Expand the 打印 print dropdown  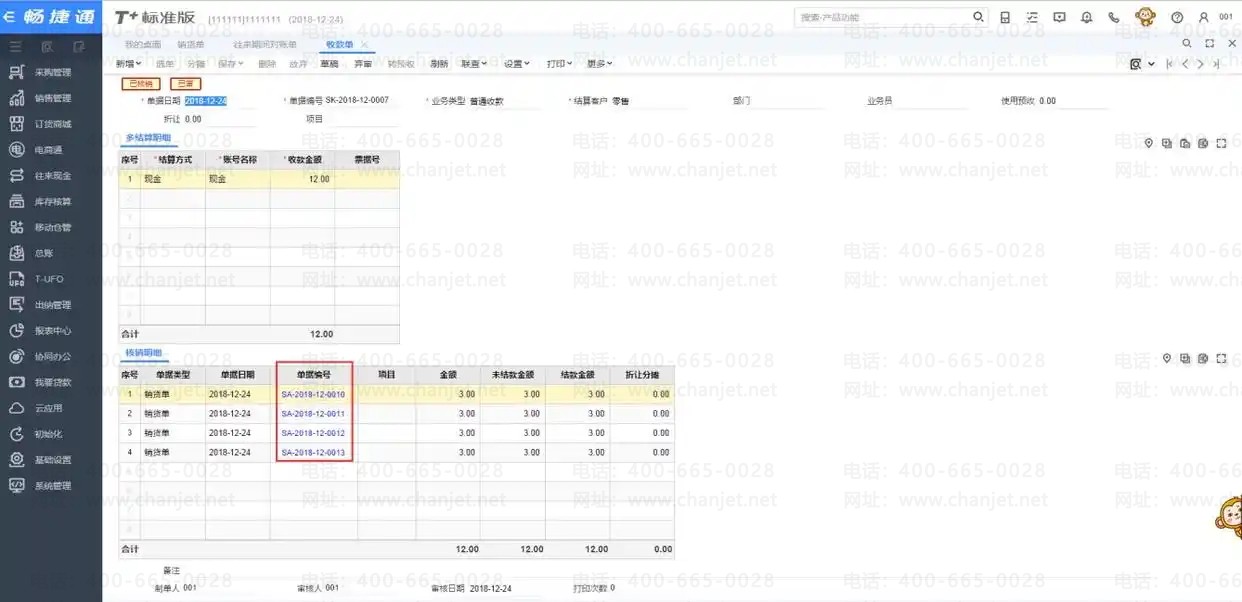559,64
